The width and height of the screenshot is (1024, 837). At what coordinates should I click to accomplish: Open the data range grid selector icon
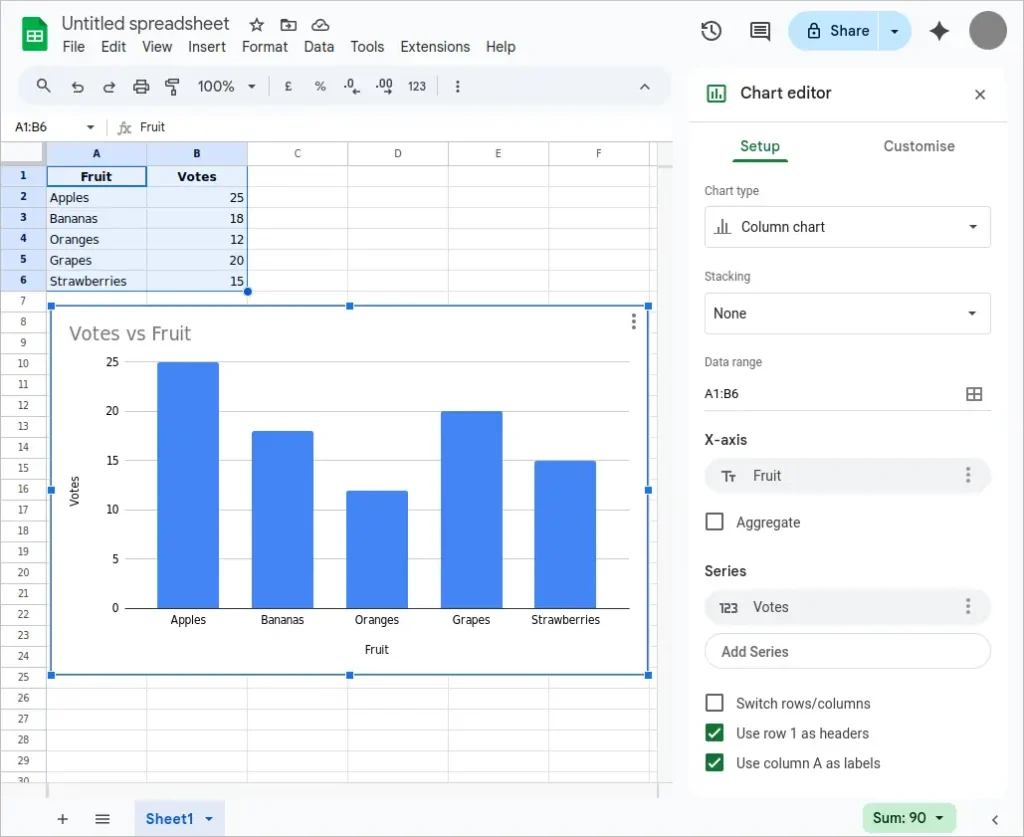tap(974, 394)
